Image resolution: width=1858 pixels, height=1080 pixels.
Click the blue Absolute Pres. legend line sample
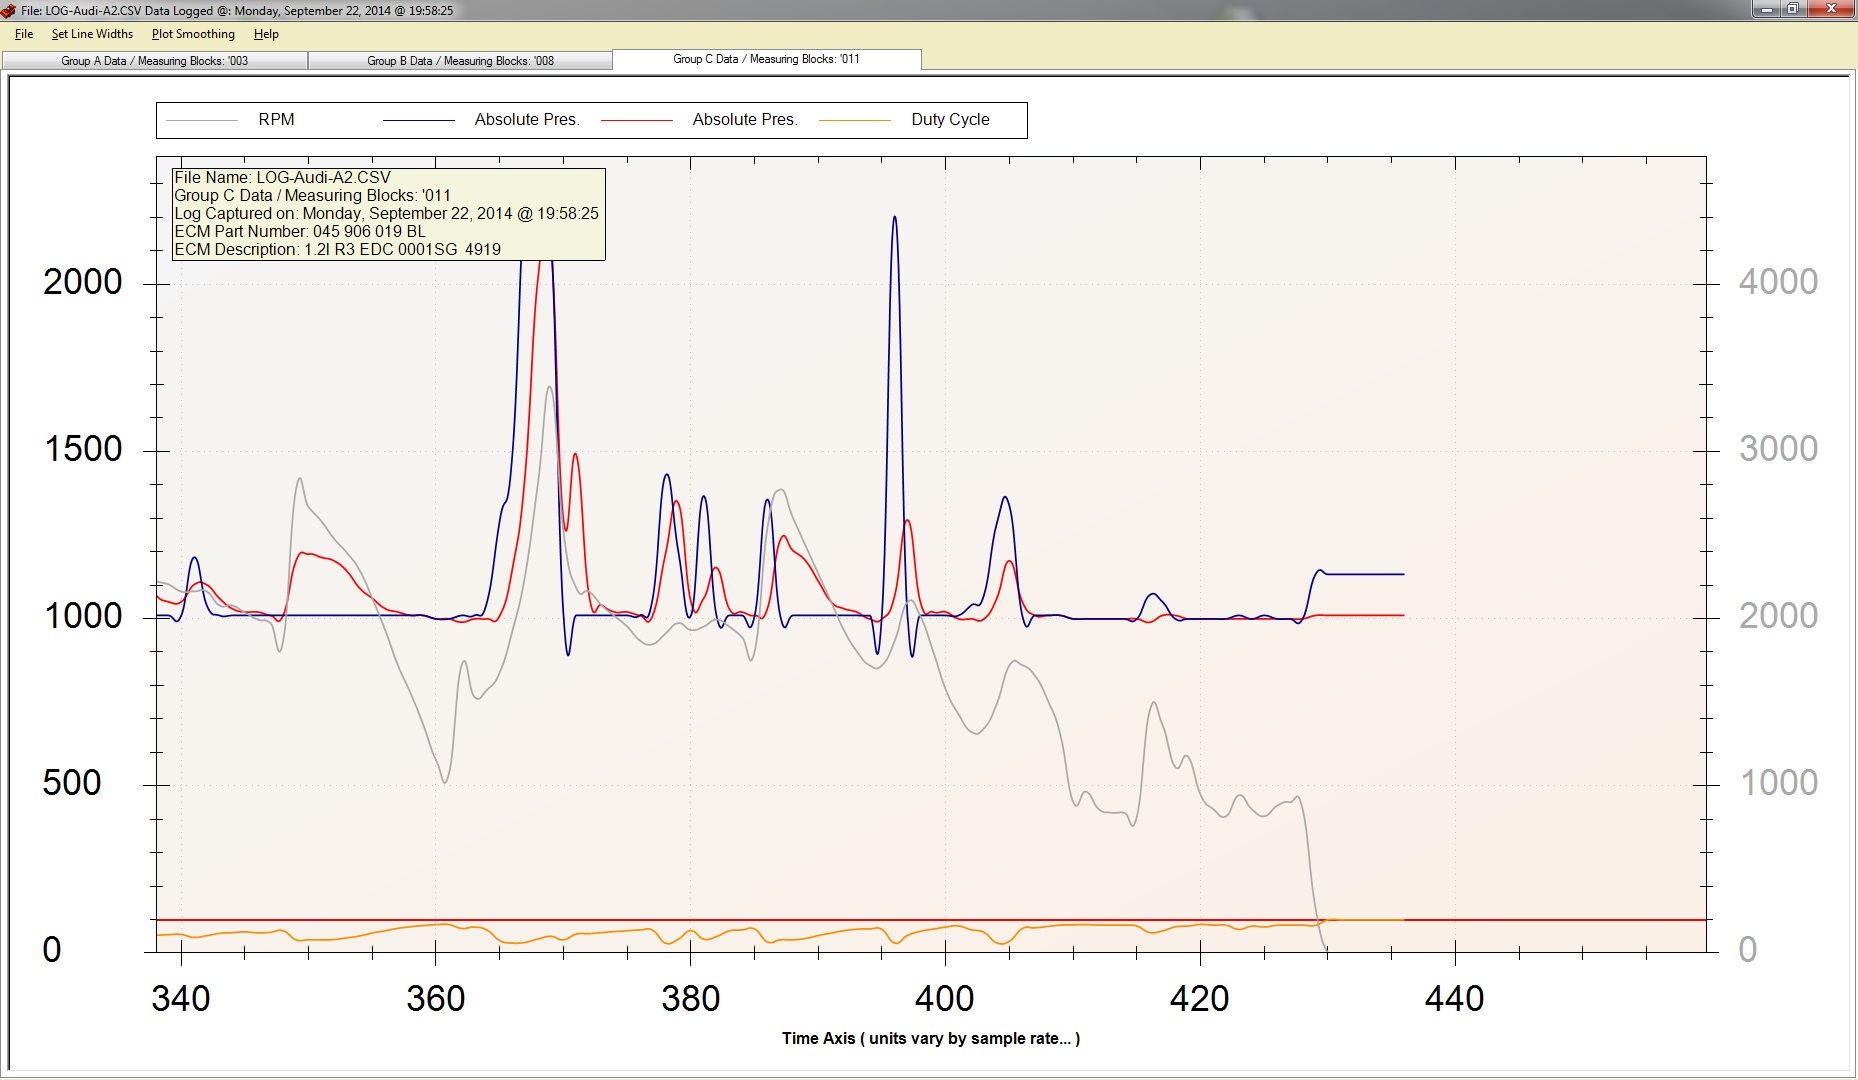419,120
